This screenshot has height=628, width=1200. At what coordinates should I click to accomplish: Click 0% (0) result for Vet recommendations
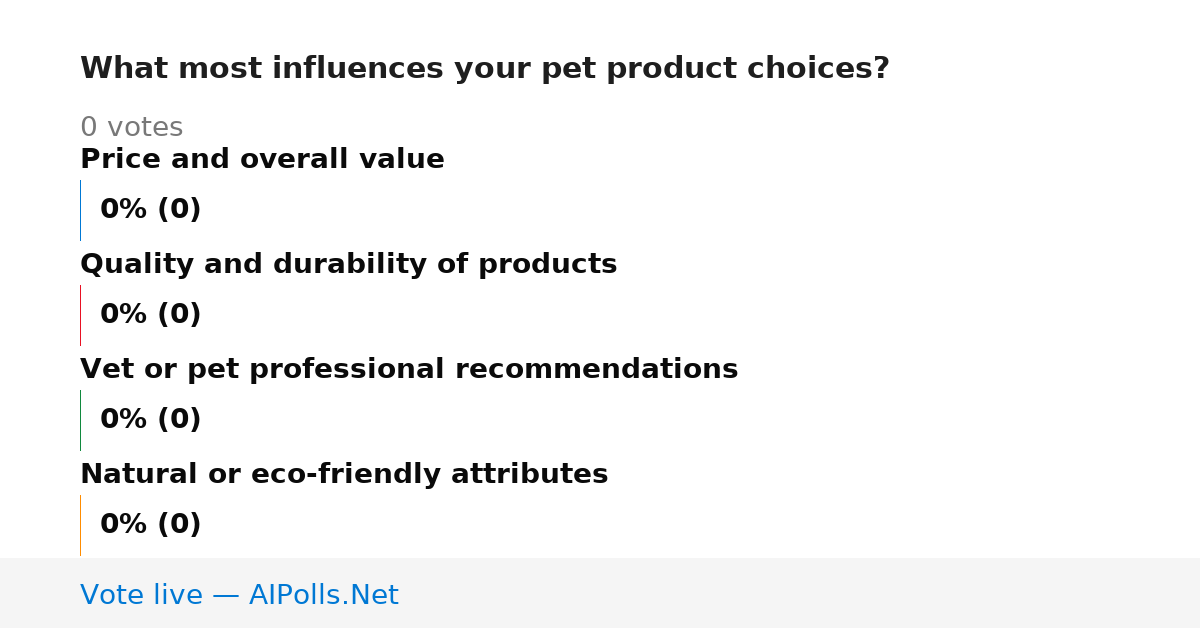tap(150, 420)
